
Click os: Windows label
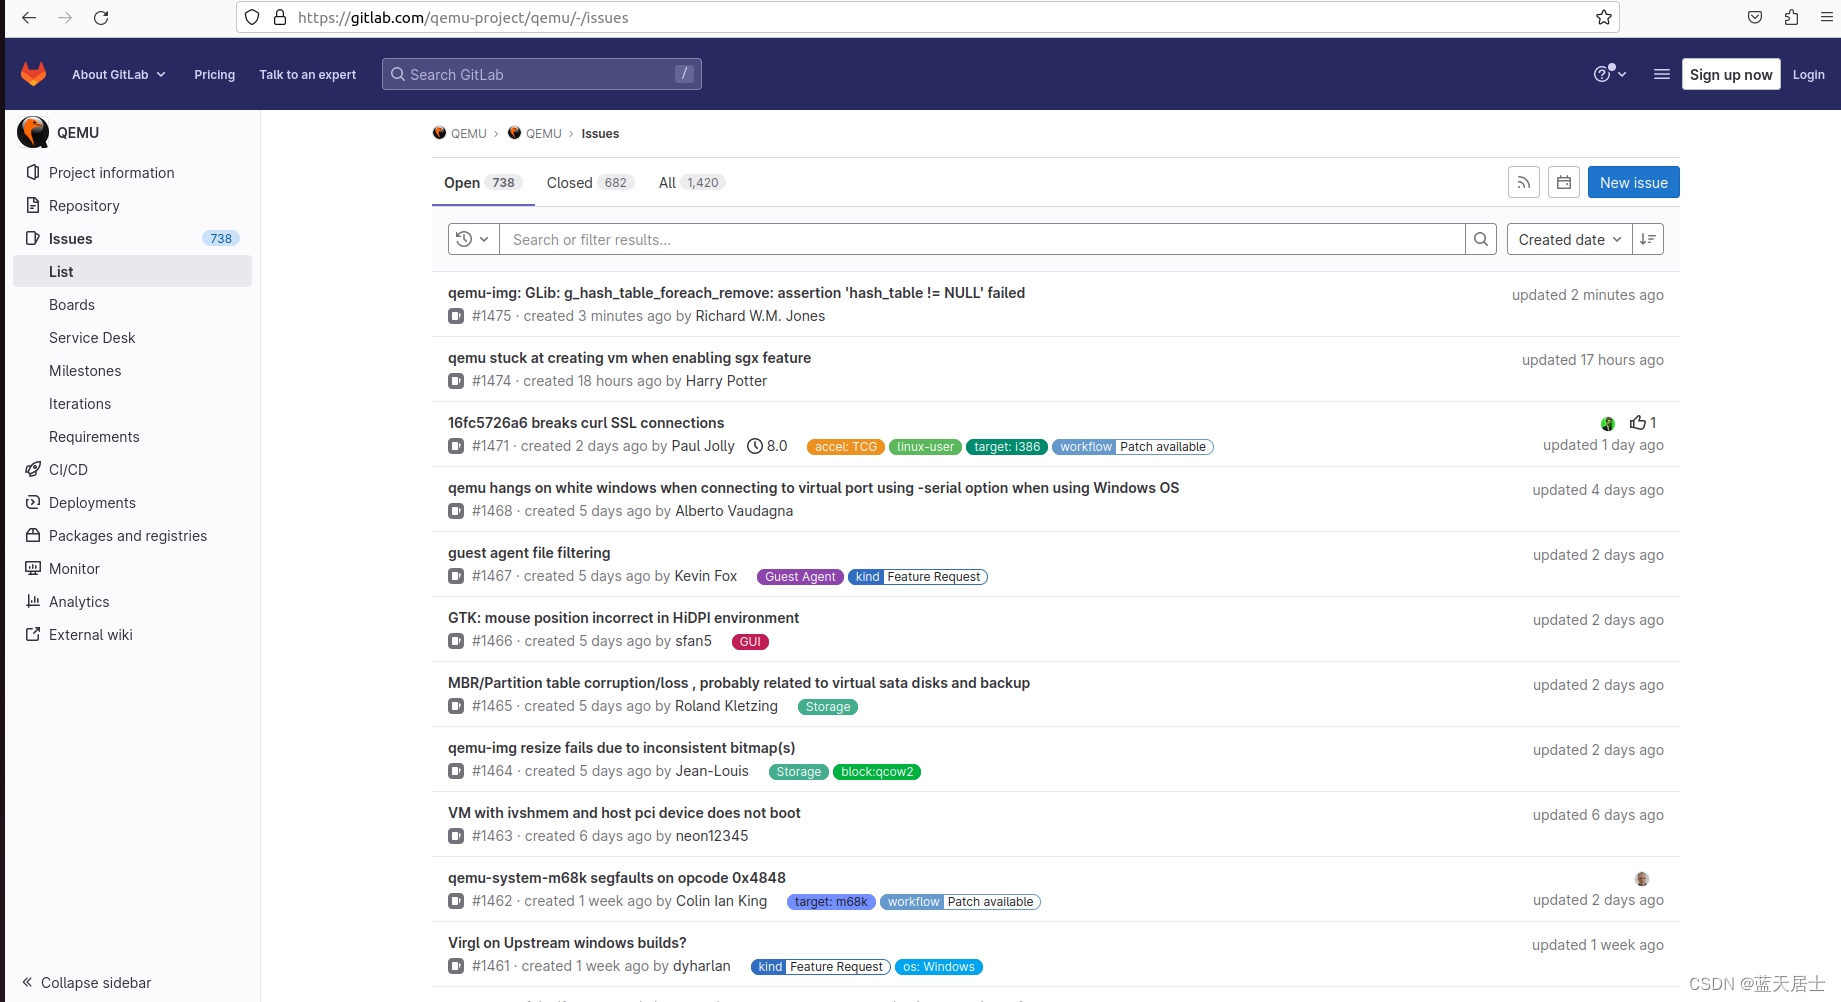tap(939, 967)
